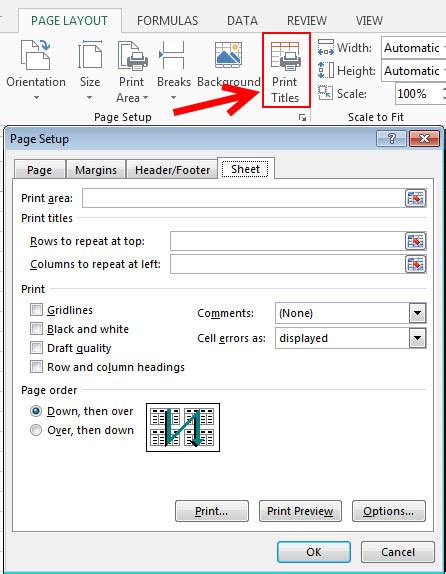
Task: Toggle the Draft quality checkbox
Action: click(x=36, y=347)
